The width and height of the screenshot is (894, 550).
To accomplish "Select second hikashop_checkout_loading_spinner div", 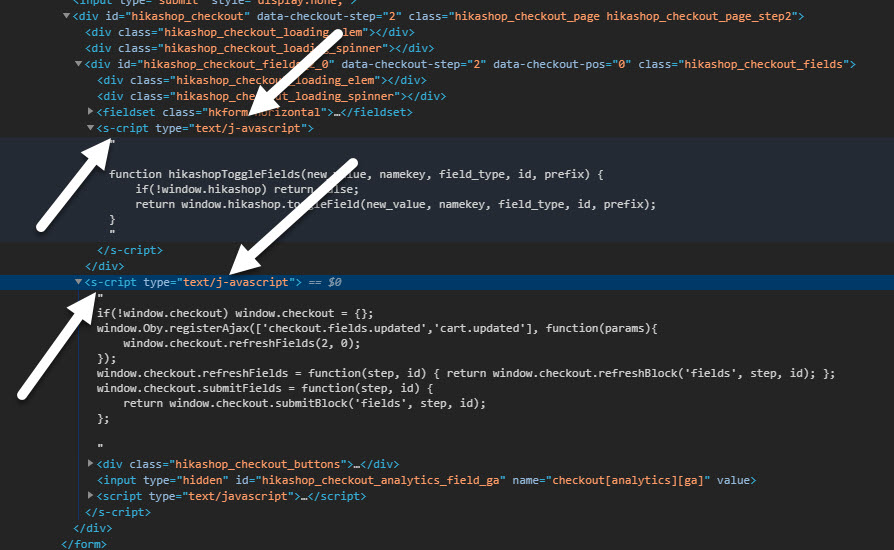I will 271,96.
